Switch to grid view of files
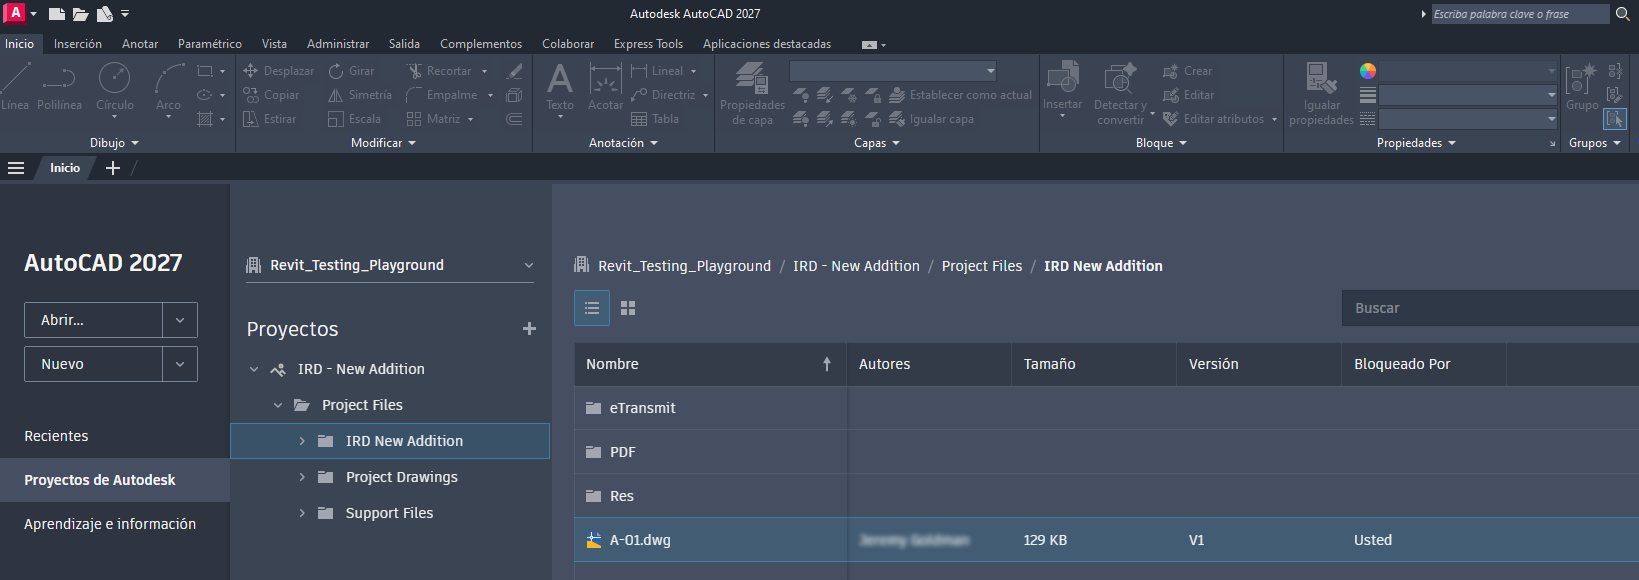The image size is (1639, 580). (628, 308)
